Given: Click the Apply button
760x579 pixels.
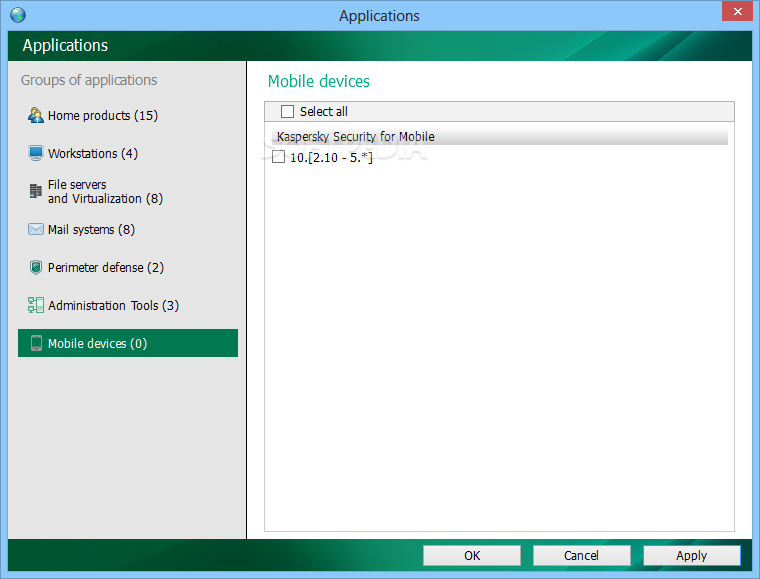Looking at the screenshot, I should click(x=692, y=555).
